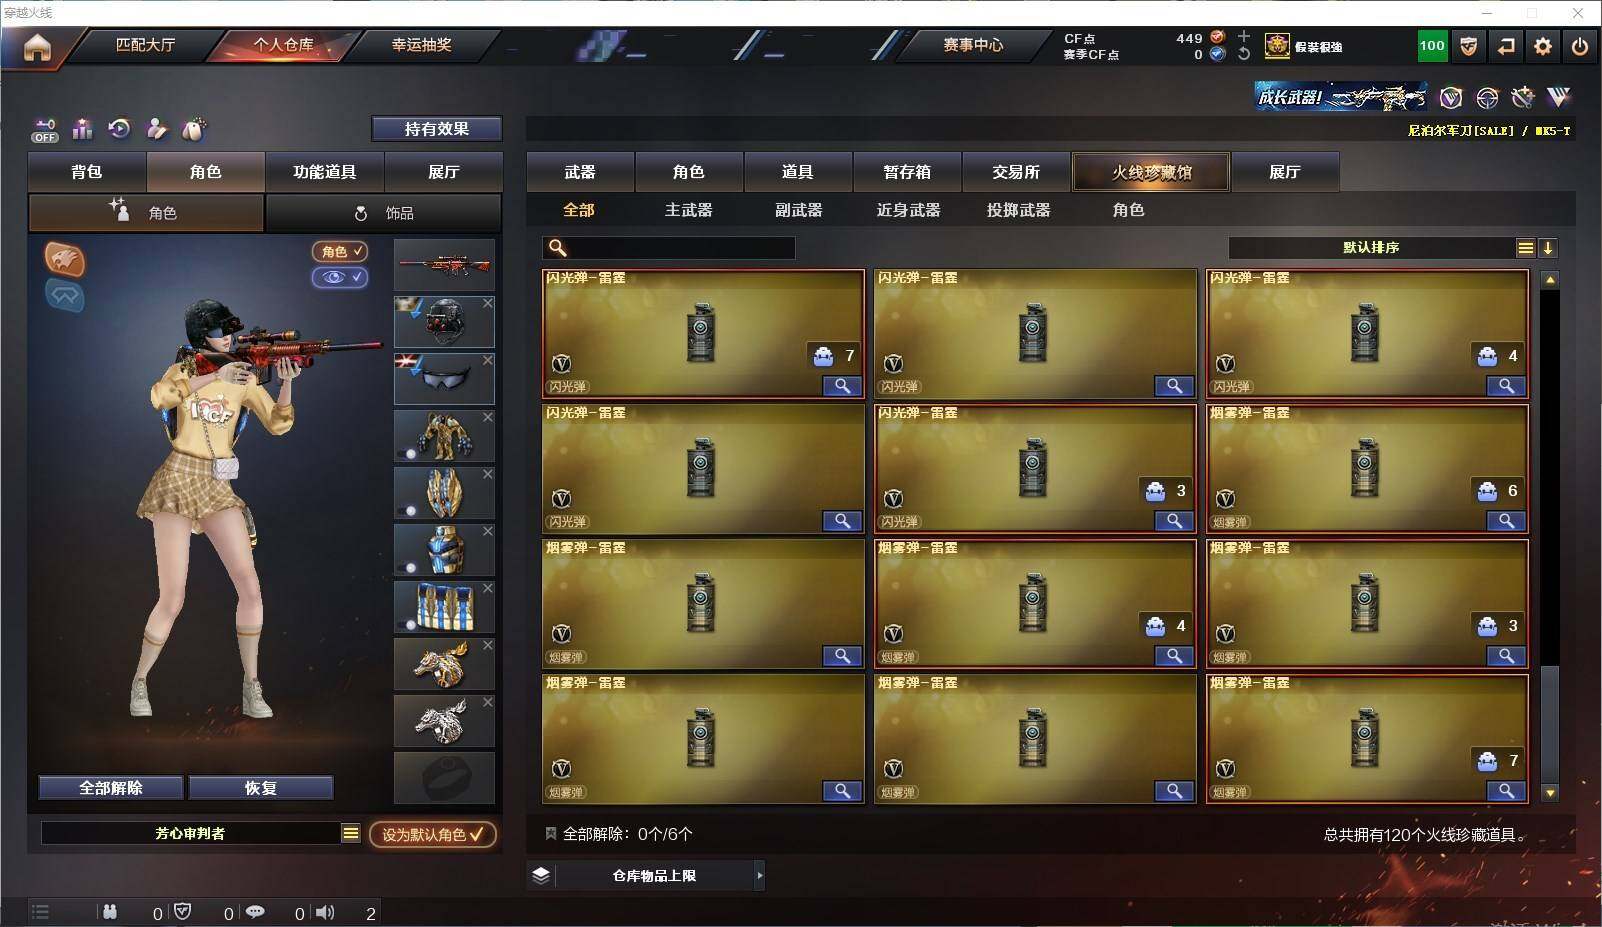Click the item search input field
Image resolution: width=1602 pixels, height=927 pixels.
pos(669,247)
